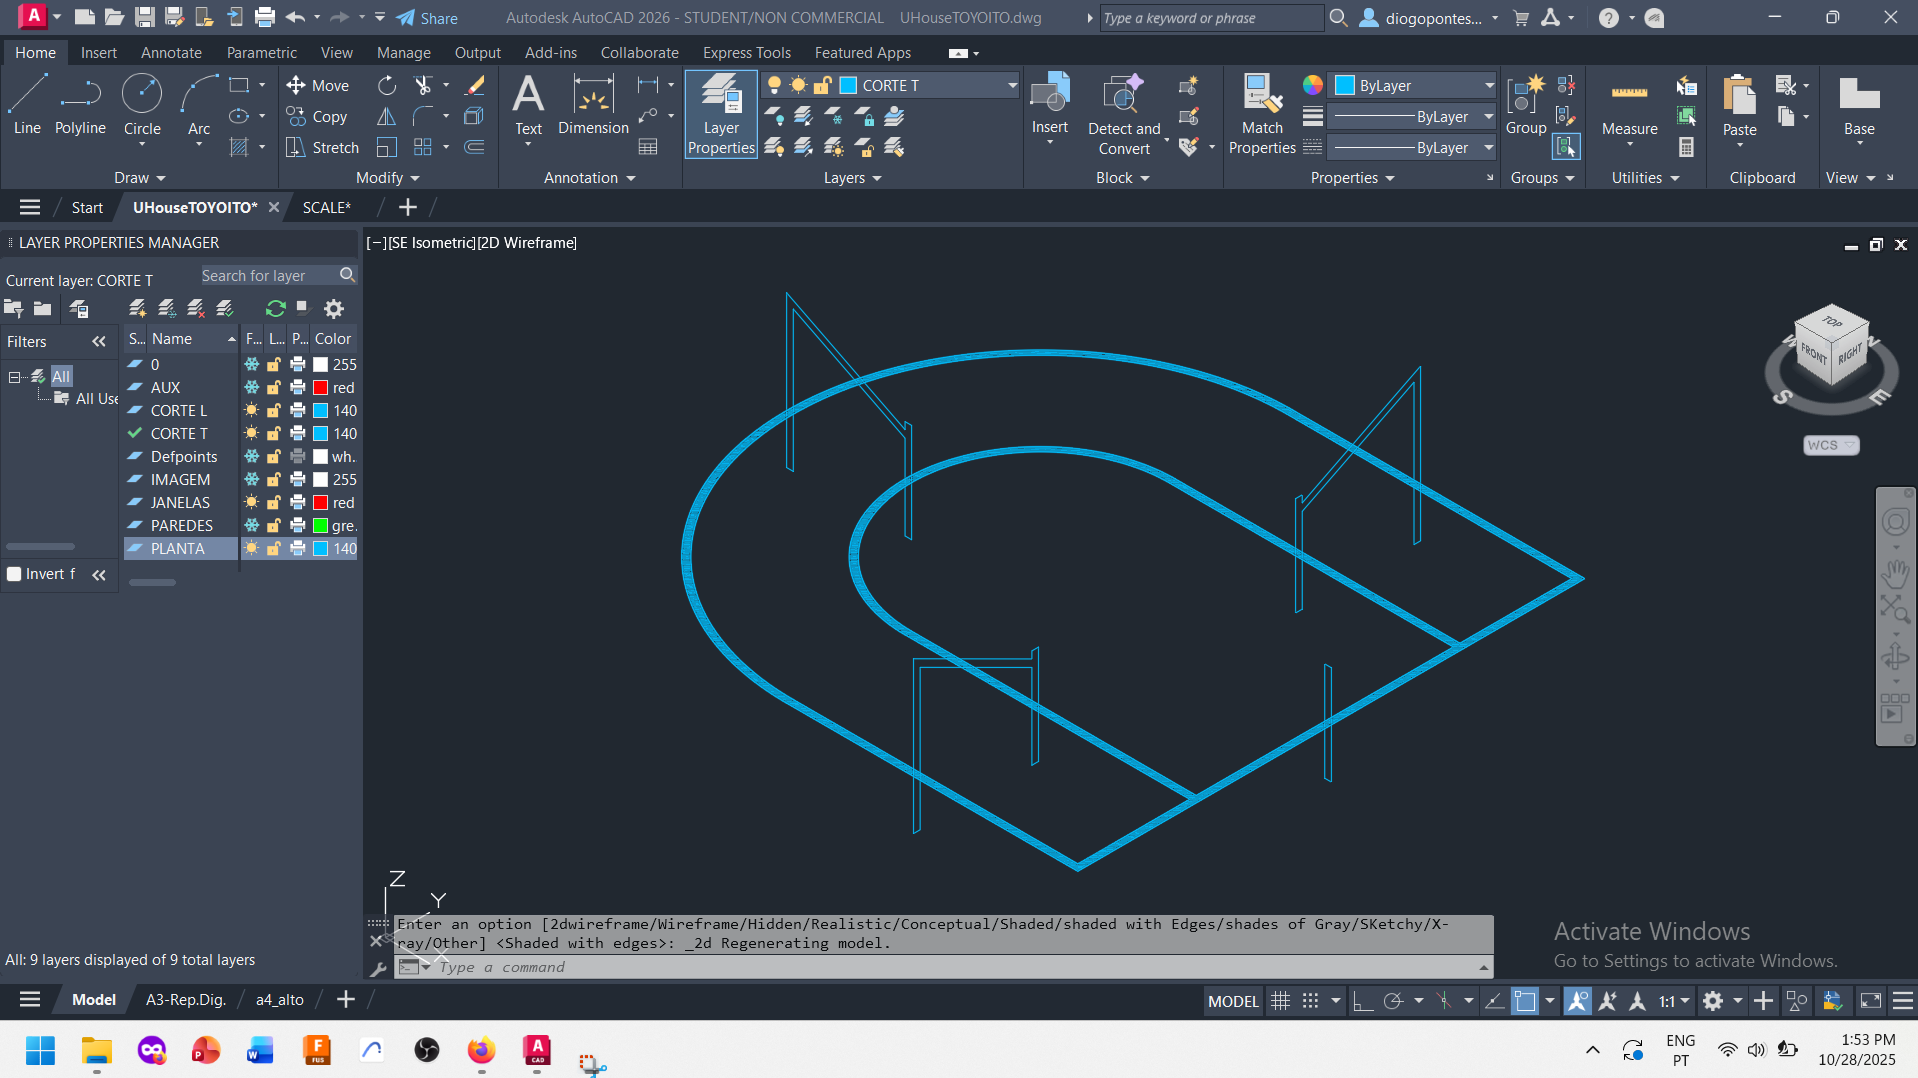Toggle freeze state of JANELAS layer
This screenshot has height=1078, width=1918.
pos(252,503)
